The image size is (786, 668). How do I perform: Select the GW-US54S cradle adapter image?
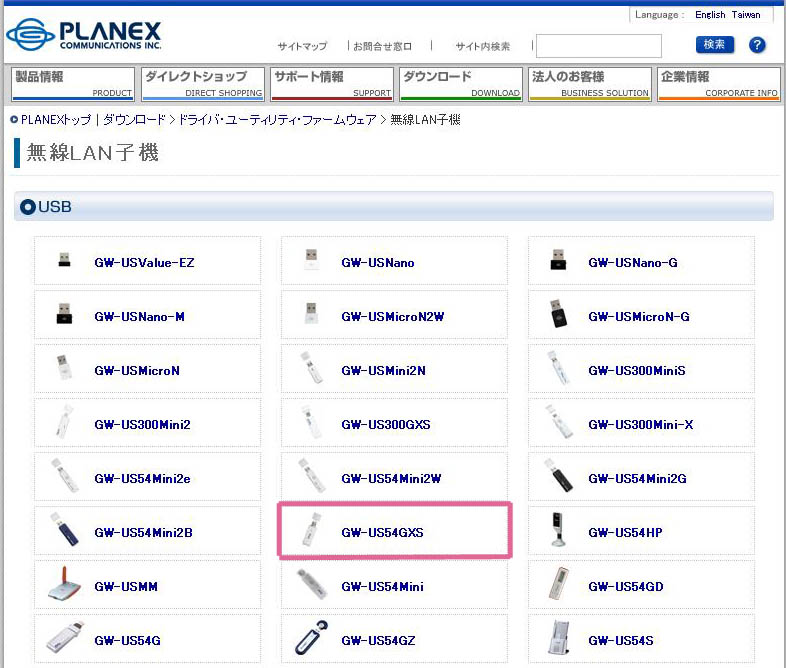558,637
